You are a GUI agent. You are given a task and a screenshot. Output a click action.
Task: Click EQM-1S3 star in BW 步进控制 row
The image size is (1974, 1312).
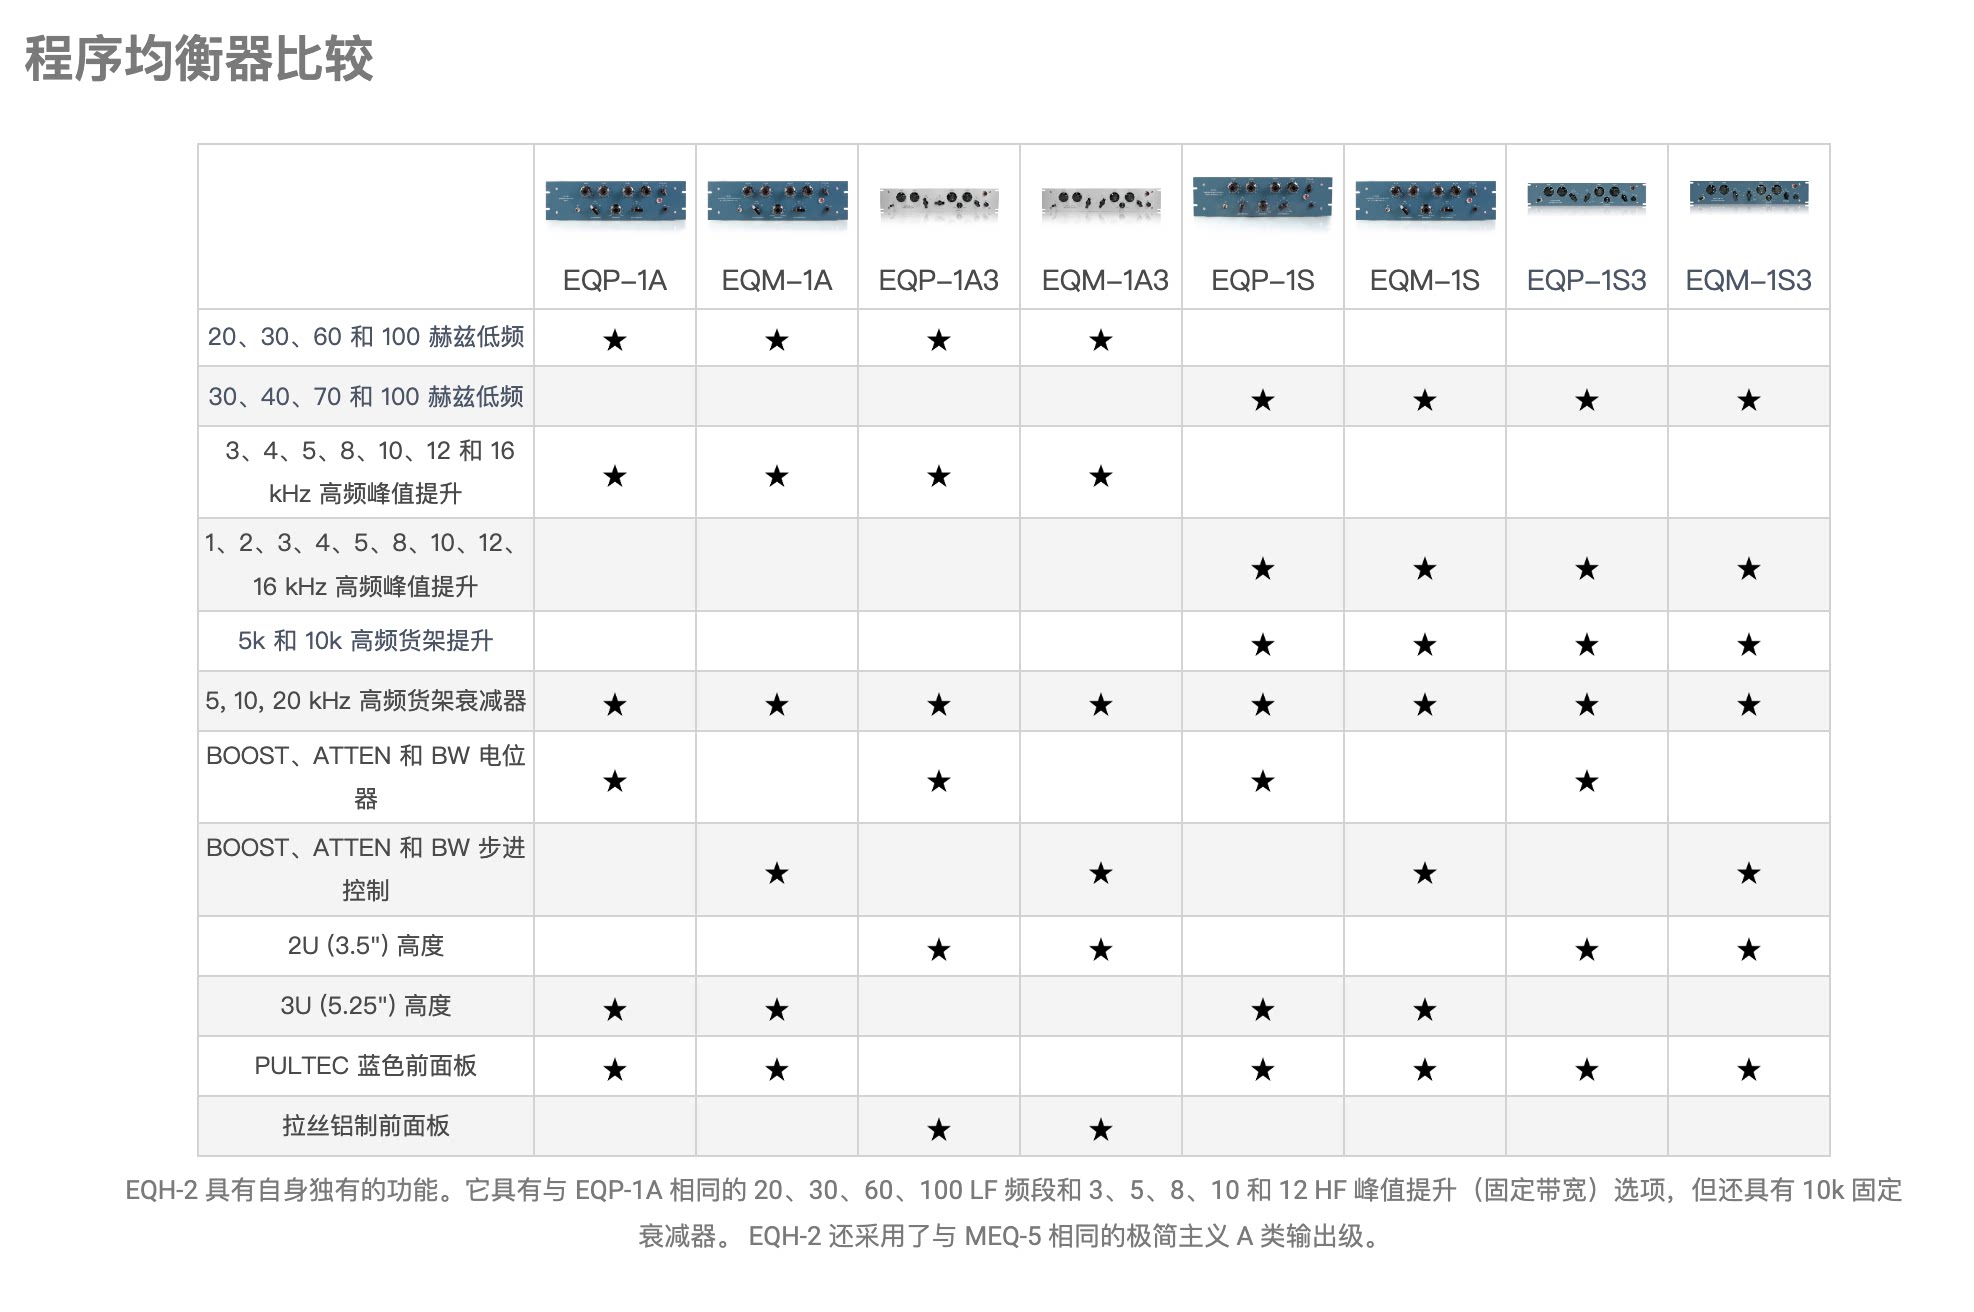[x=1749, y=874]
